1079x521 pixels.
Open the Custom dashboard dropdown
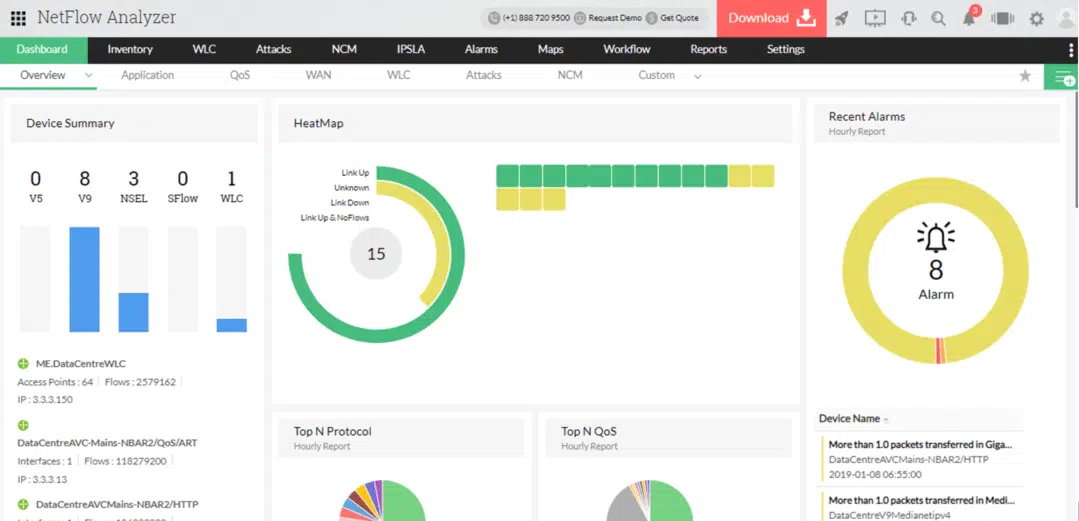tap(697, 76)
